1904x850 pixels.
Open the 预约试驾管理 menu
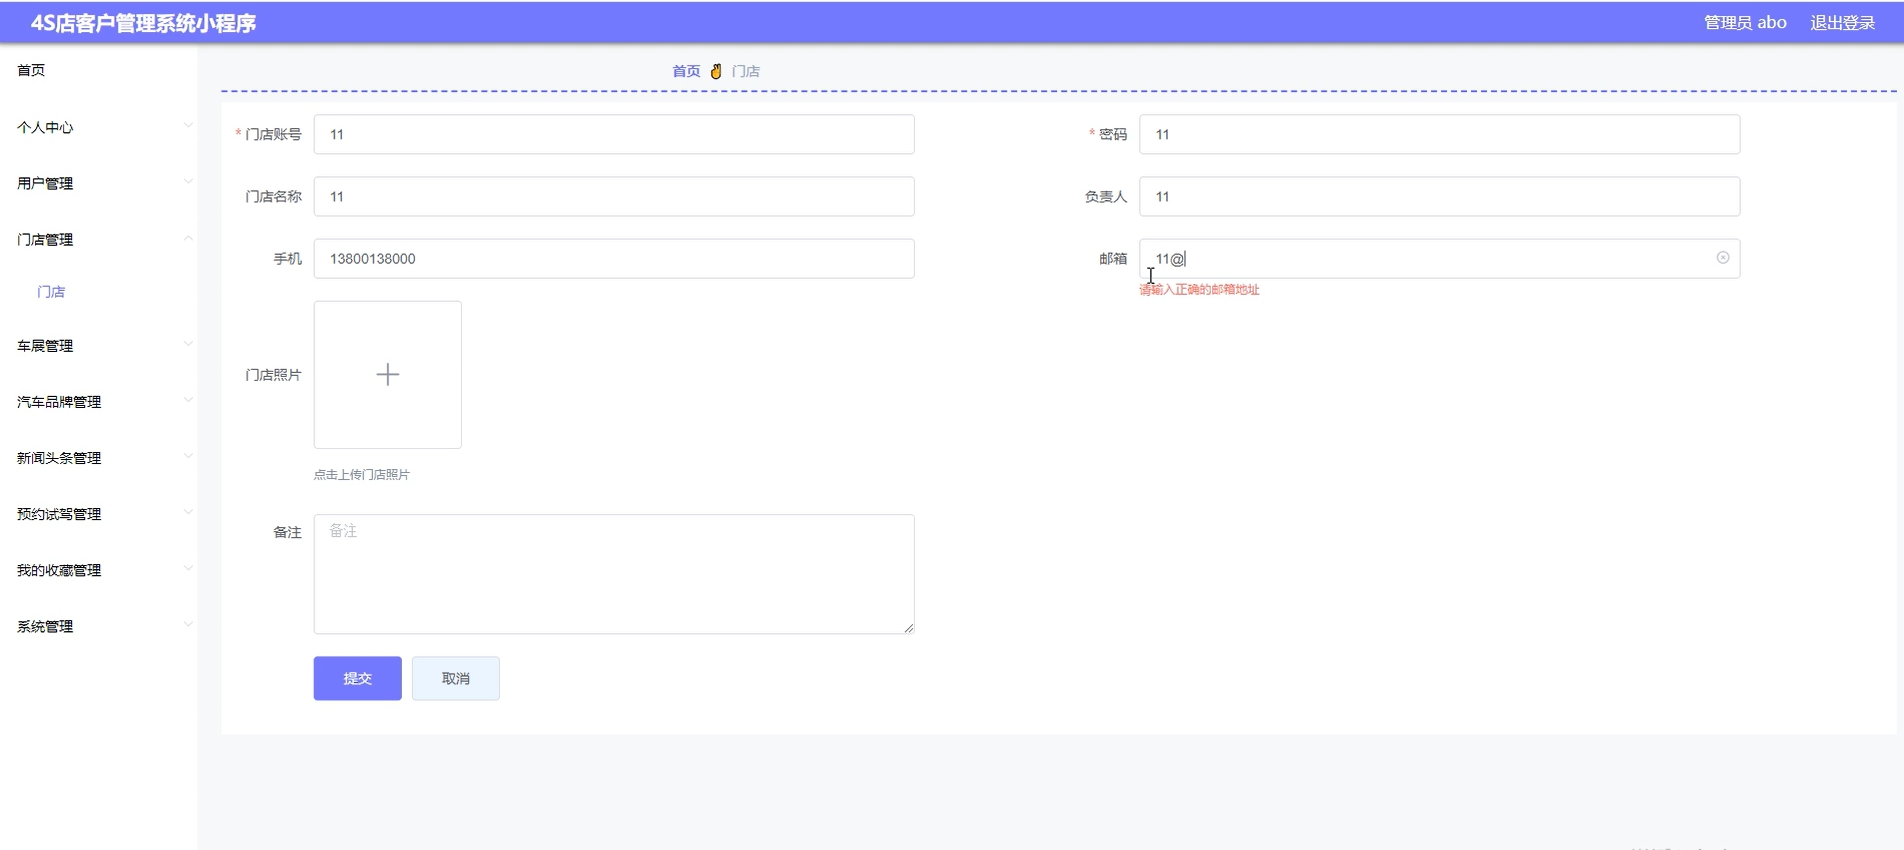(x=98, y=513)
